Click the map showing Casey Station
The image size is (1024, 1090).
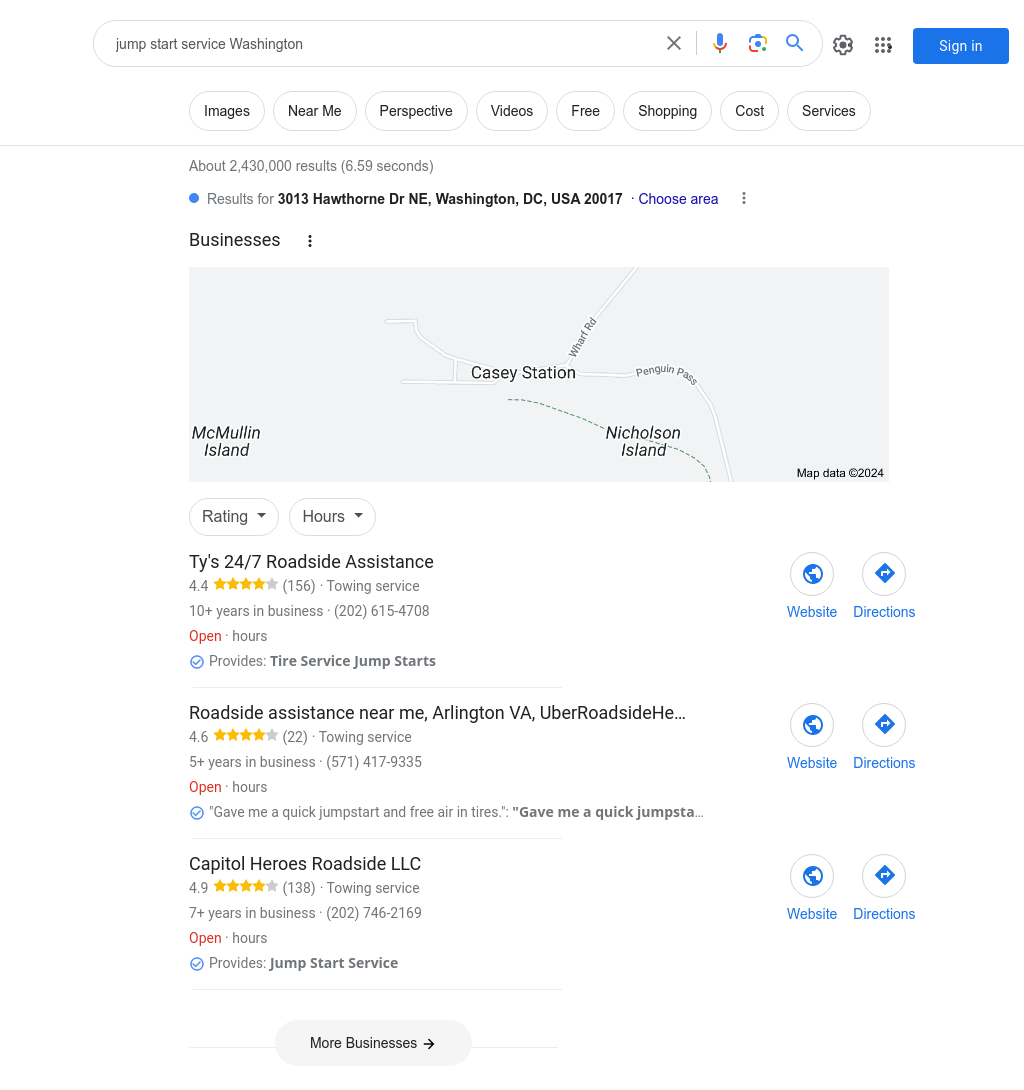click(x=538, y=374)
